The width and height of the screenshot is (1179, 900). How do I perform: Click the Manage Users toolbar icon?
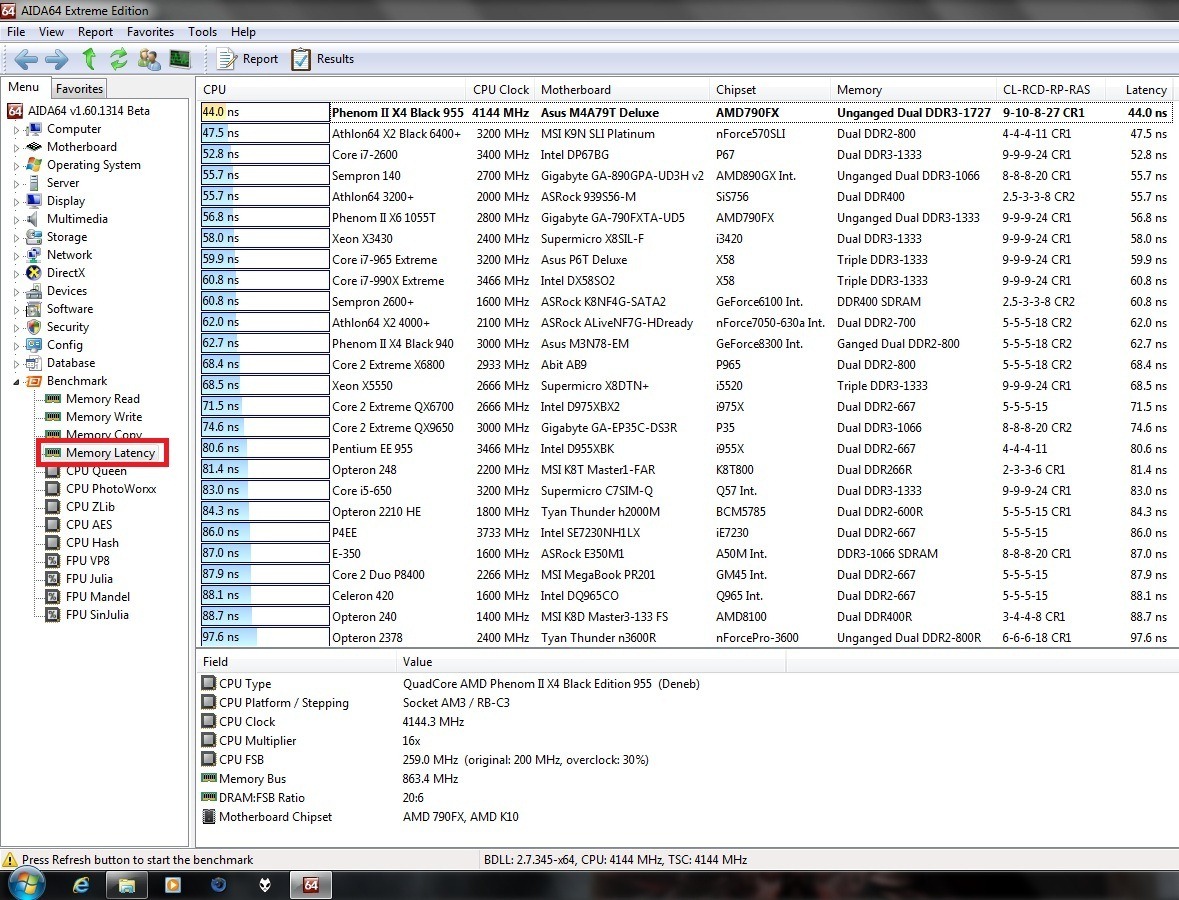[149, 59]
